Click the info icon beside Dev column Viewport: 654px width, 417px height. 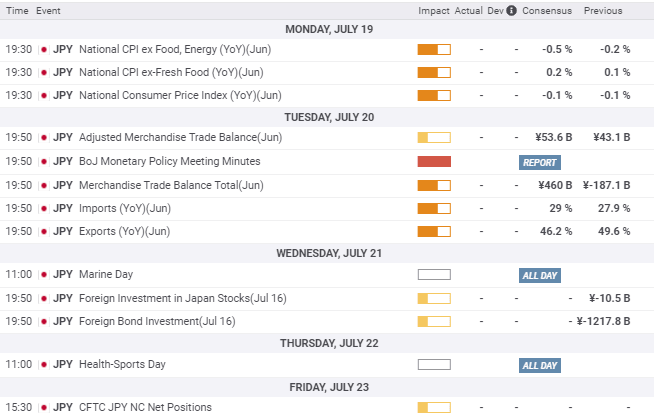(511, 11)
